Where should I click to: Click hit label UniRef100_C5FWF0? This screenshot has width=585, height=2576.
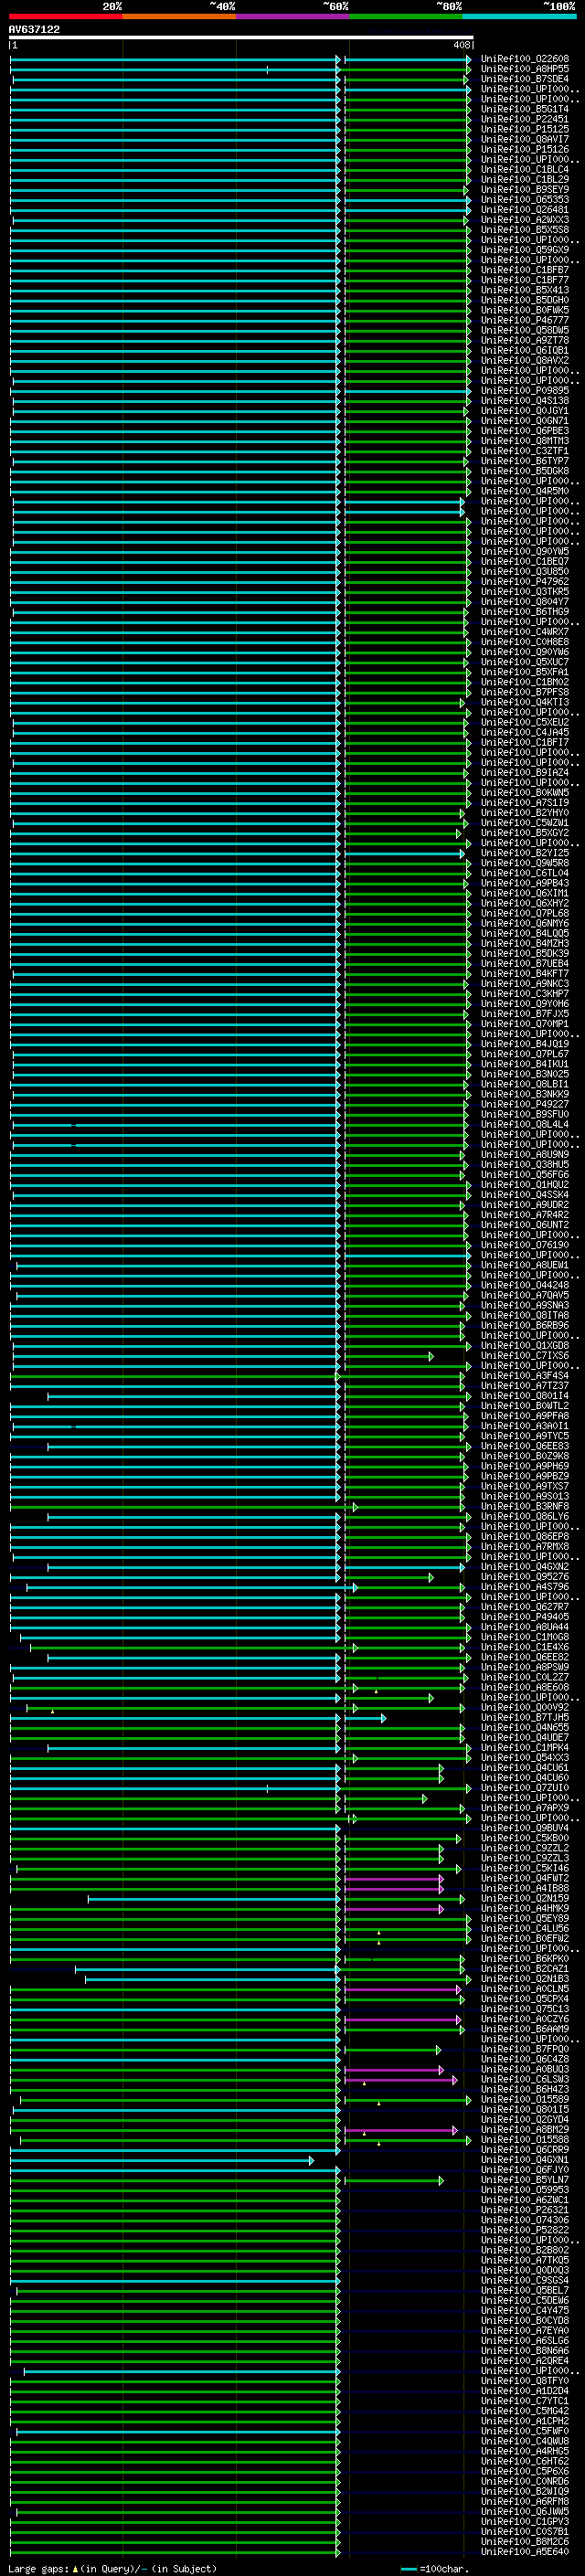click(525, 2431)
